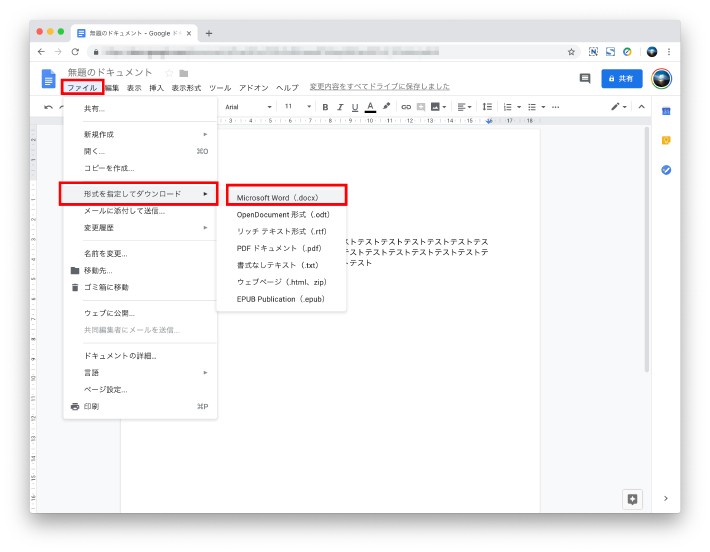Image resolution: width=710 pixels, height=552 pixels.
Task: Click the blue 共有 share button
Action: tap(622, 79)
